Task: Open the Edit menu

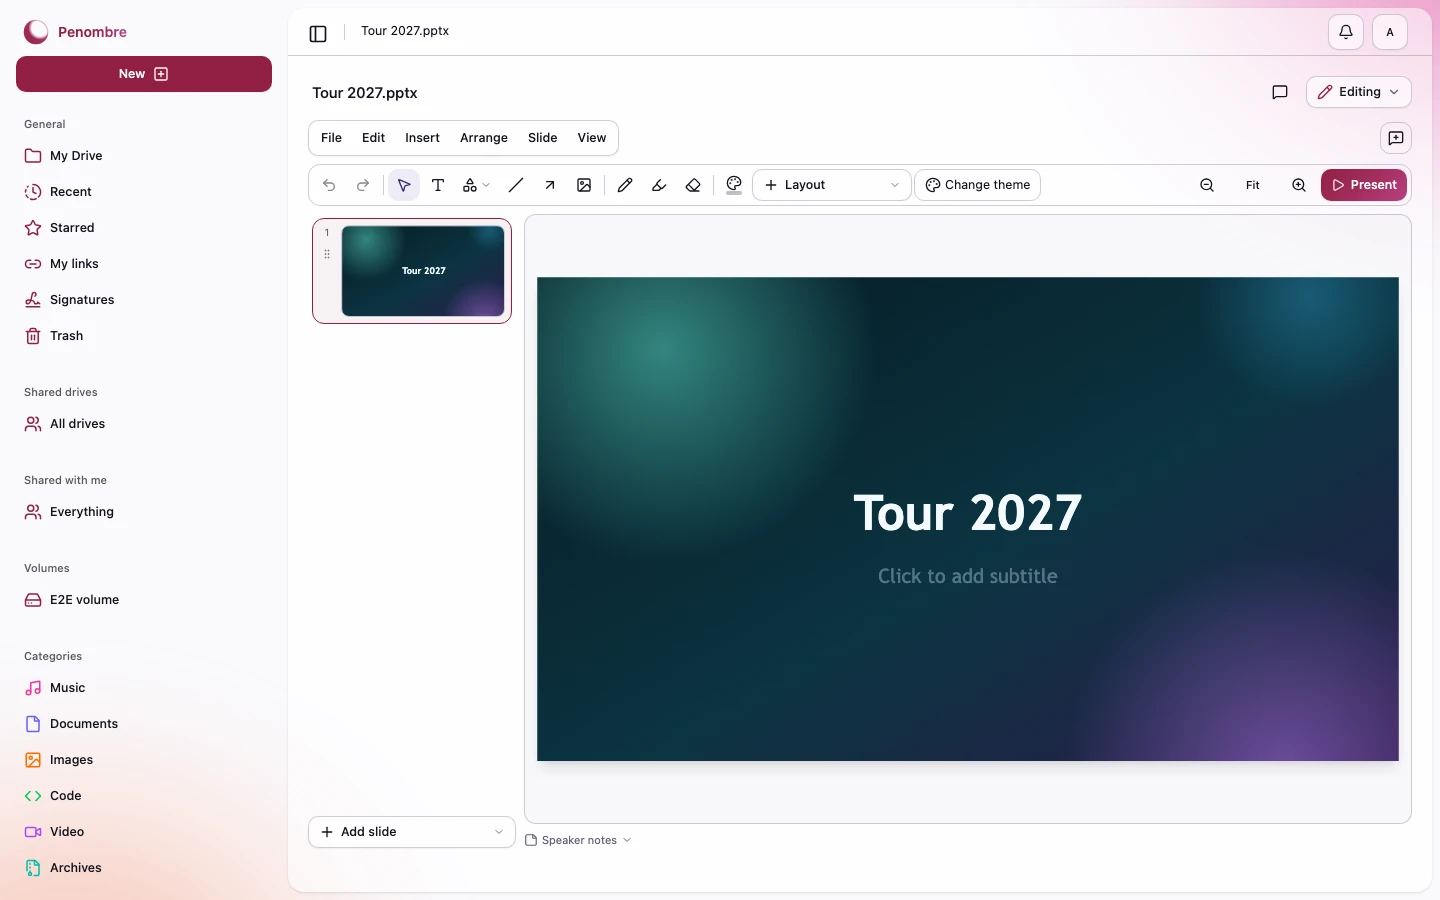Action: [x=373, y=138]
